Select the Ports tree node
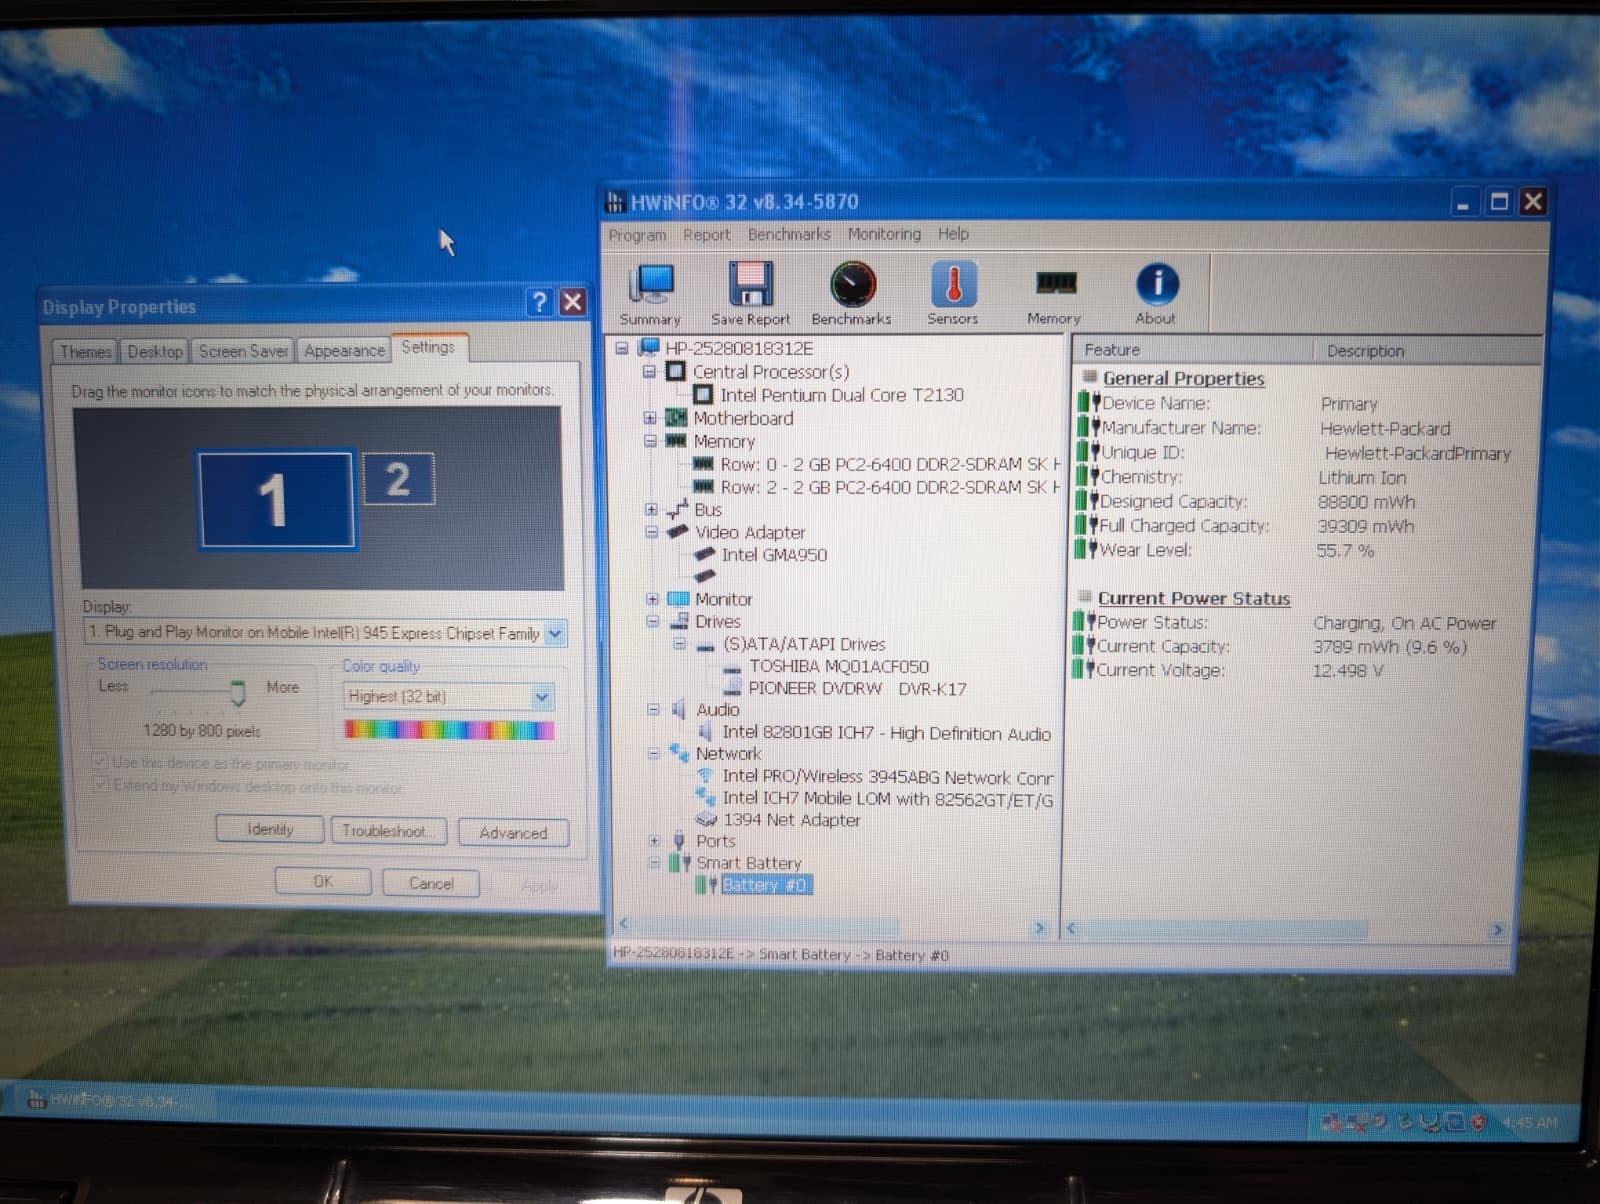Image resolution: width=1600 pixels, height=1204 pixels. tap(715, 841)
